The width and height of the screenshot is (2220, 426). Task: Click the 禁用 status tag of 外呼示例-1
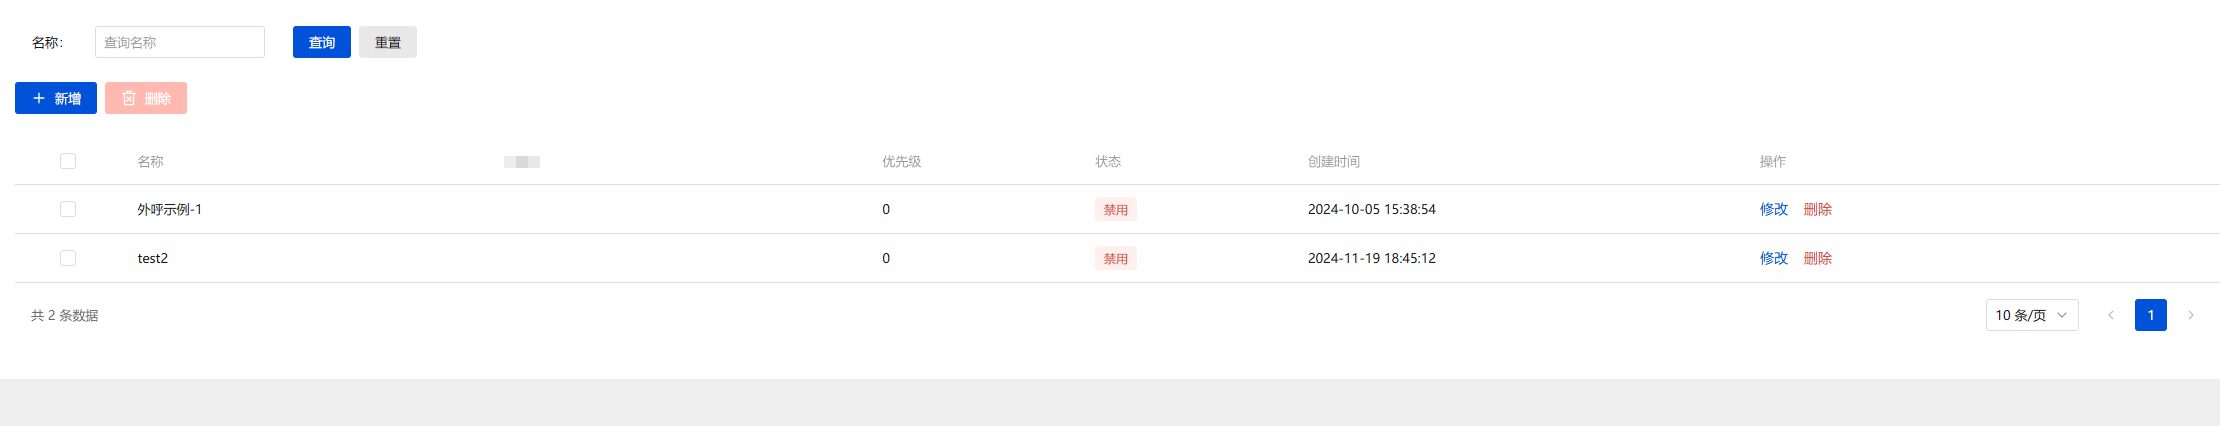pyautogui.click(x=1115, y=210)
